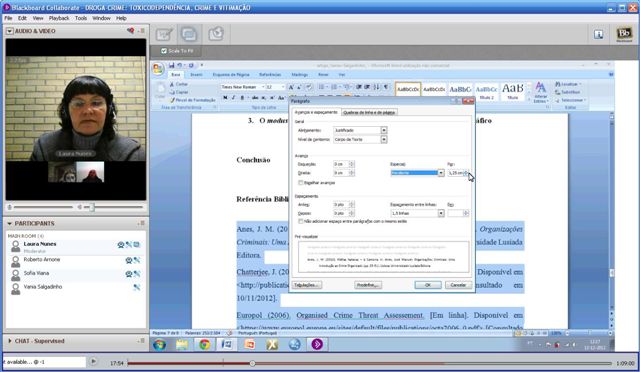This screenshot has width=640, height=372.
Task: Select the application sharing mode icon
Action: [x=189, y=34]
